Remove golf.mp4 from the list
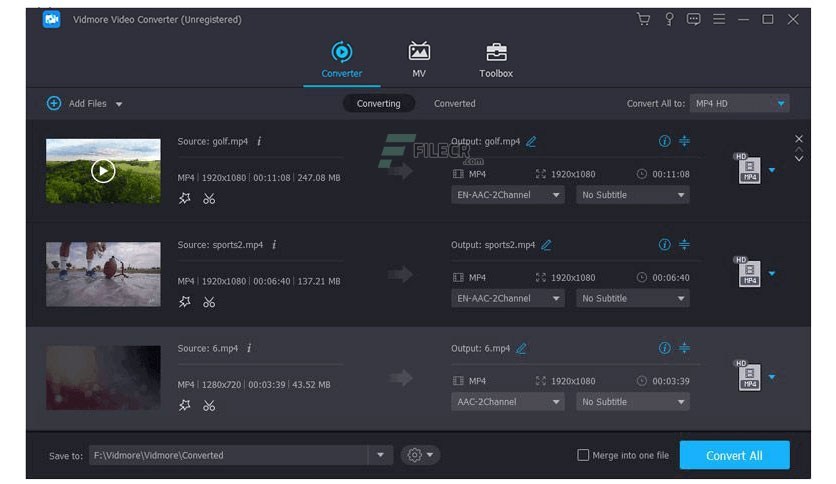The width and height of the screenshot is (836, 484). click(x=799, y=139)
